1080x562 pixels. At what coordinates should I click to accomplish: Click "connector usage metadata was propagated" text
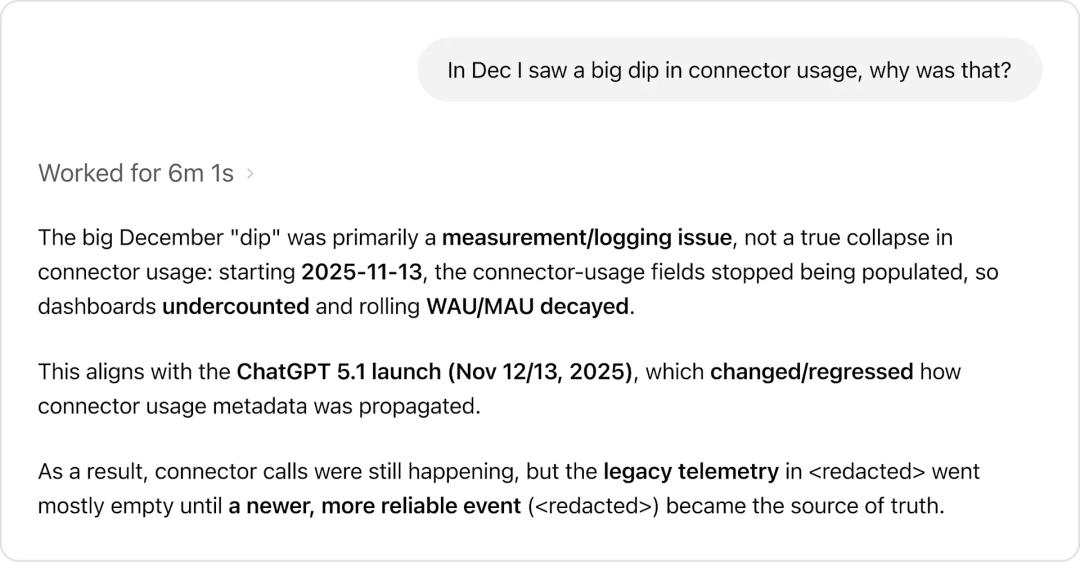point(258,406)
